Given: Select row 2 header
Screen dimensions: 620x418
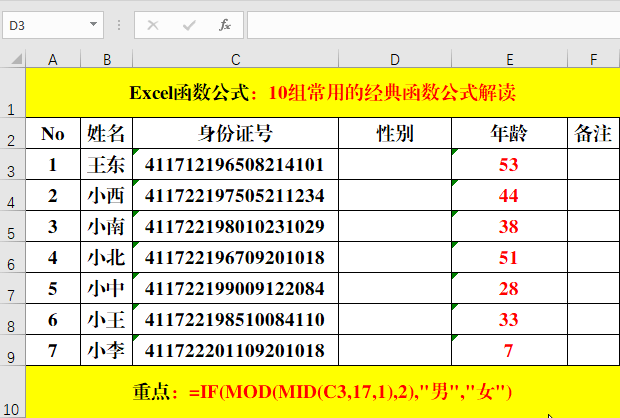Looking at the screenshot, I should pyautogui.click(x=13, y=133).
